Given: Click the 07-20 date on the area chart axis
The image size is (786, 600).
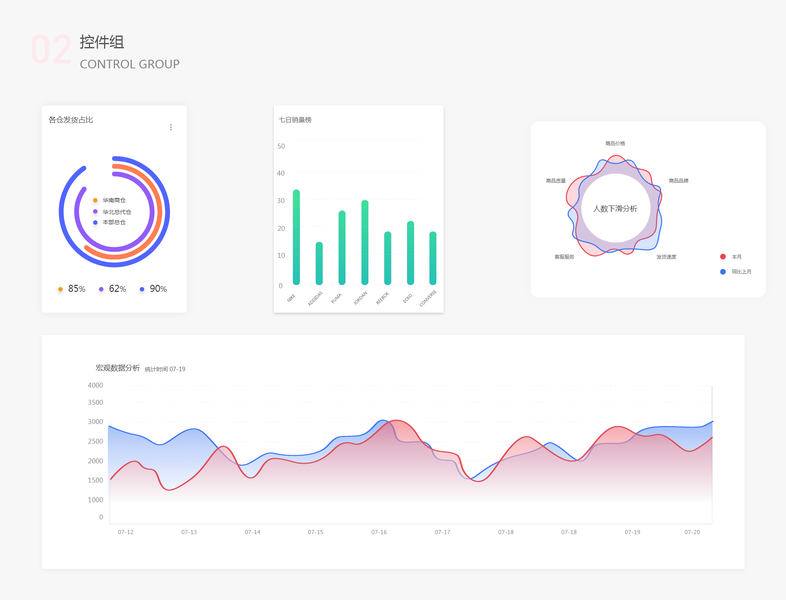Looking at the screenshot, I should [x=692, y=532].
